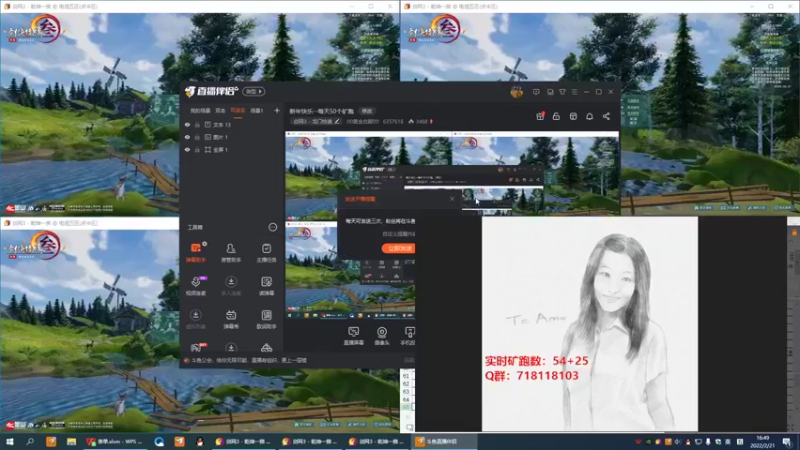Open the store icon in stream header

pos(573,116)
